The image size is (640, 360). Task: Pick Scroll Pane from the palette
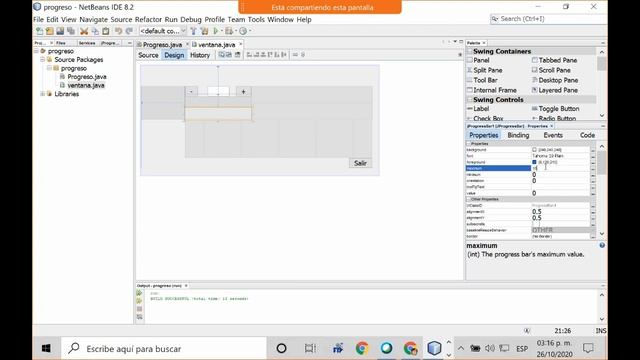point(551,70)
